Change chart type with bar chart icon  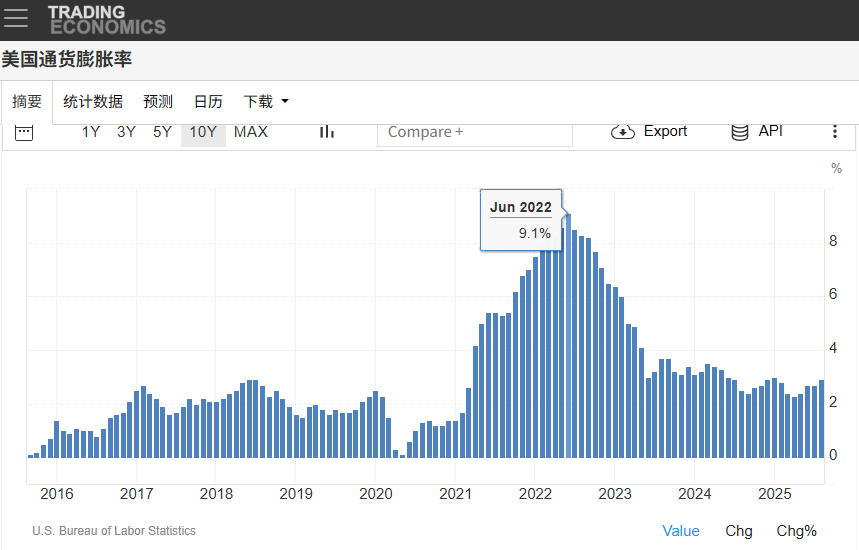click(326, 132)
